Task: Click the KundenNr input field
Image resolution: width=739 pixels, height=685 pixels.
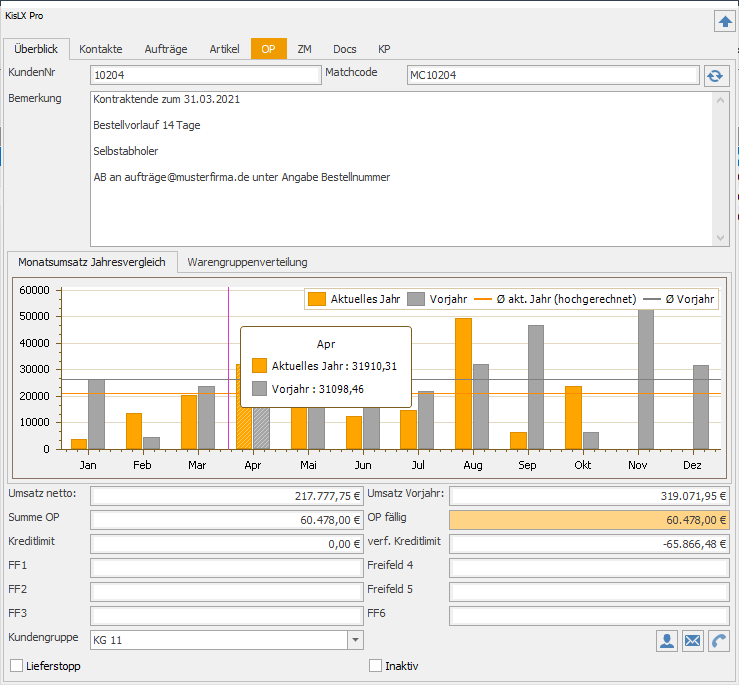Action: (x=204, y=75)
